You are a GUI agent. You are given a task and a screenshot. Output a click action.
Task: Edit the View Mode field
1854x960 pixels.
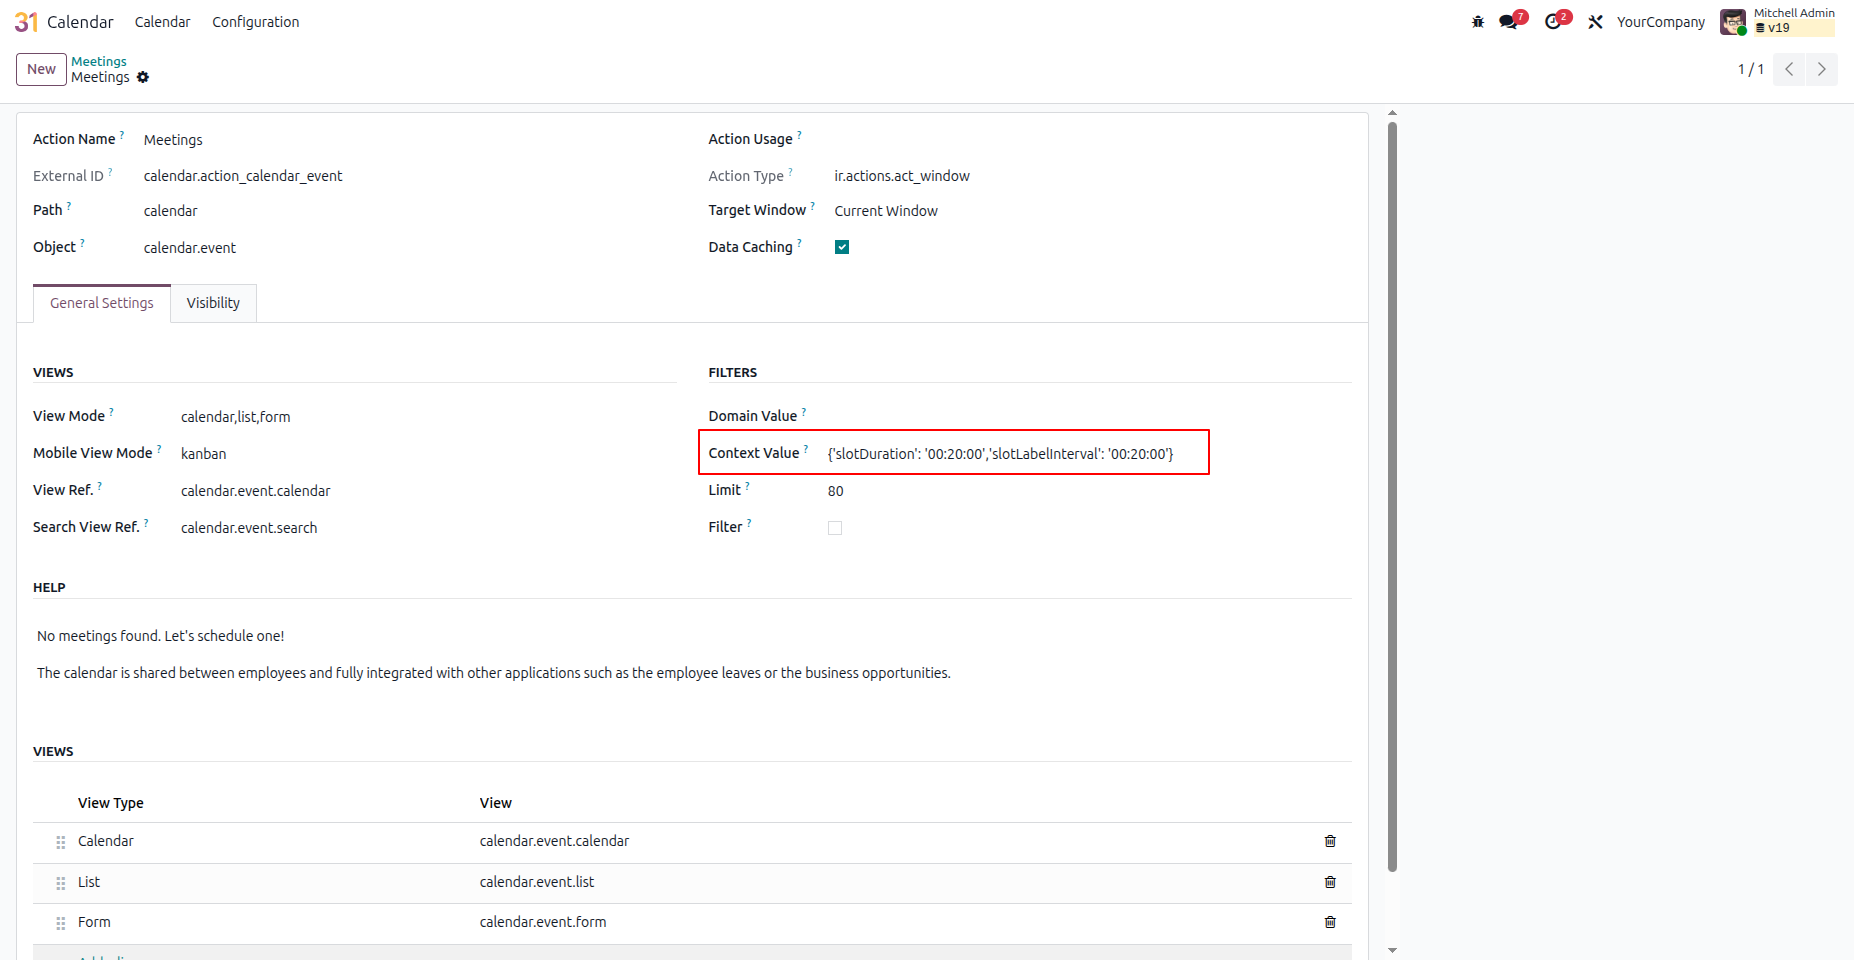[x=429, y=417]
